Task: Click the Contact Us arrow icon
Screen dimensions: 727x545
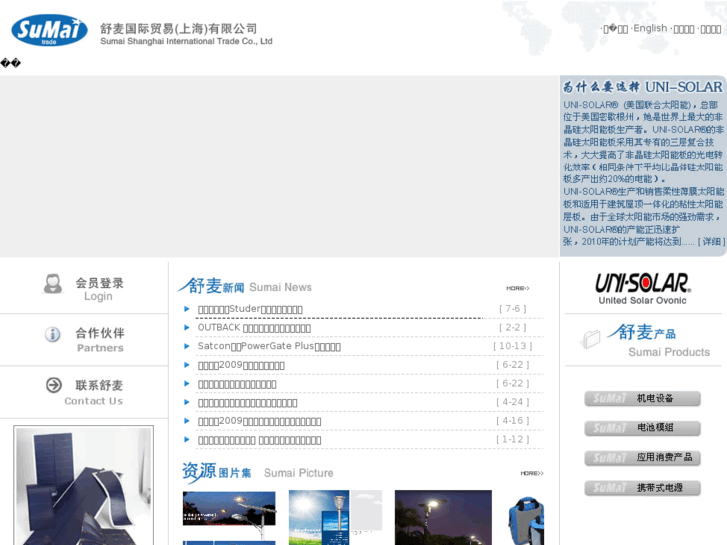Action: tap(54, 385)
